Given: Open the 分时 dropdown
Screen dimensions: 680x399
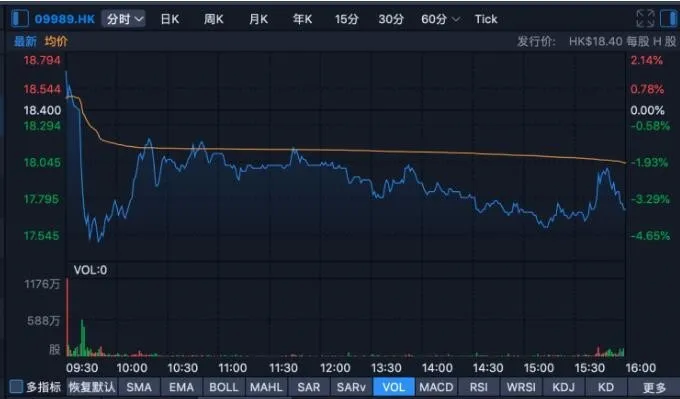Looking at the screenshot, I should (x=124, y=19).
